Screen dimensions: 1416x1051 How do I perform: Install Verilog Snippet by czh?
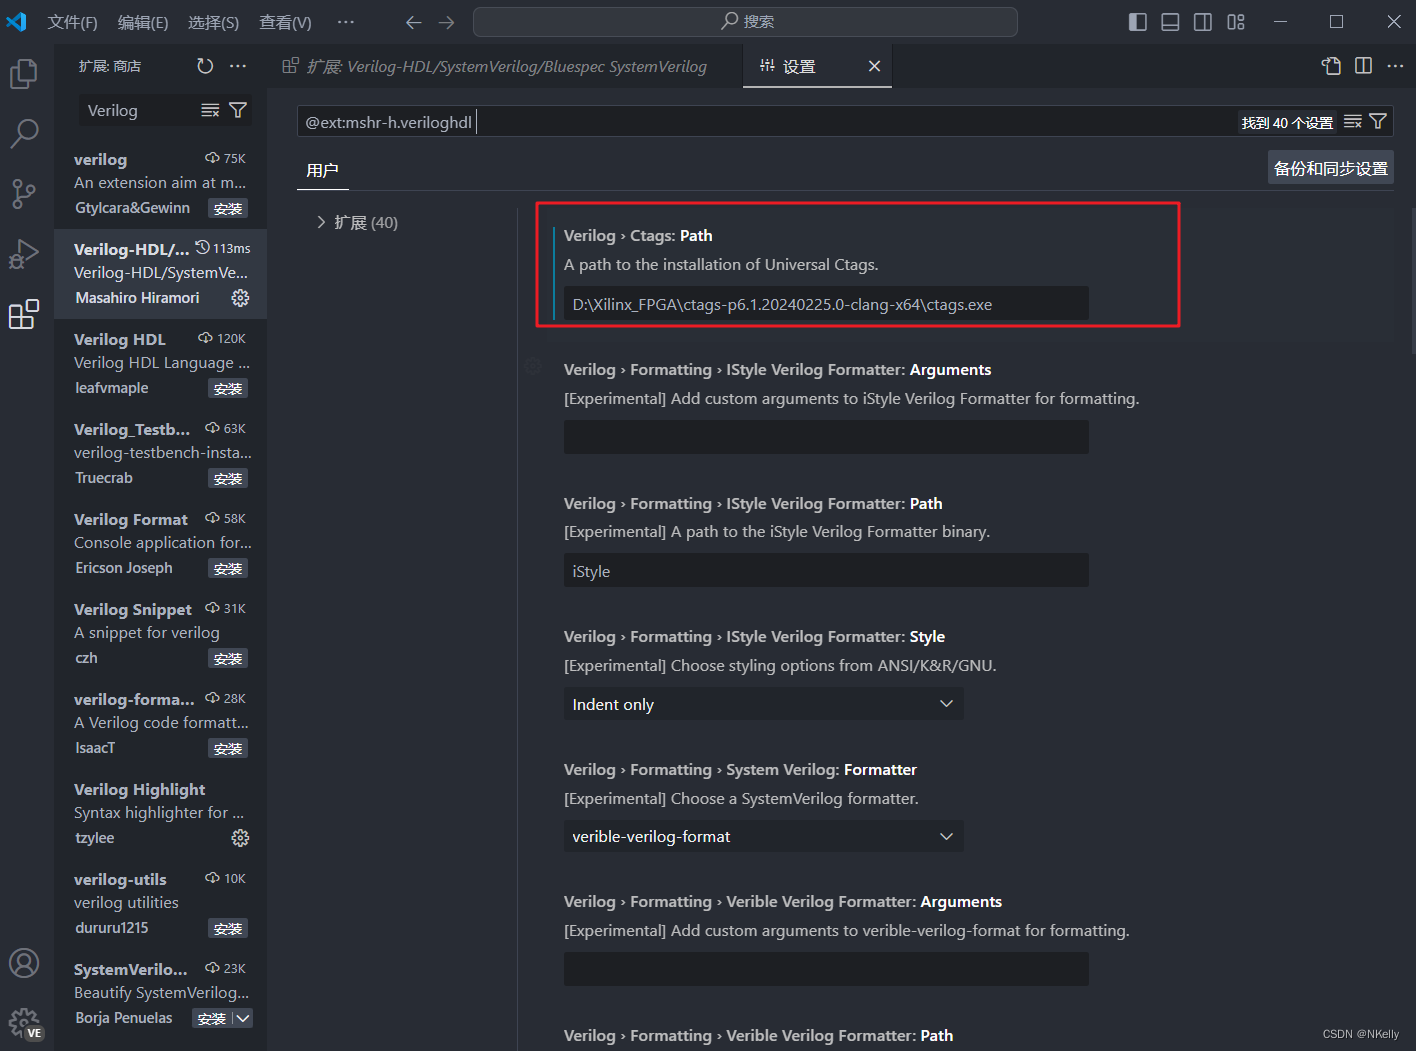228,658
